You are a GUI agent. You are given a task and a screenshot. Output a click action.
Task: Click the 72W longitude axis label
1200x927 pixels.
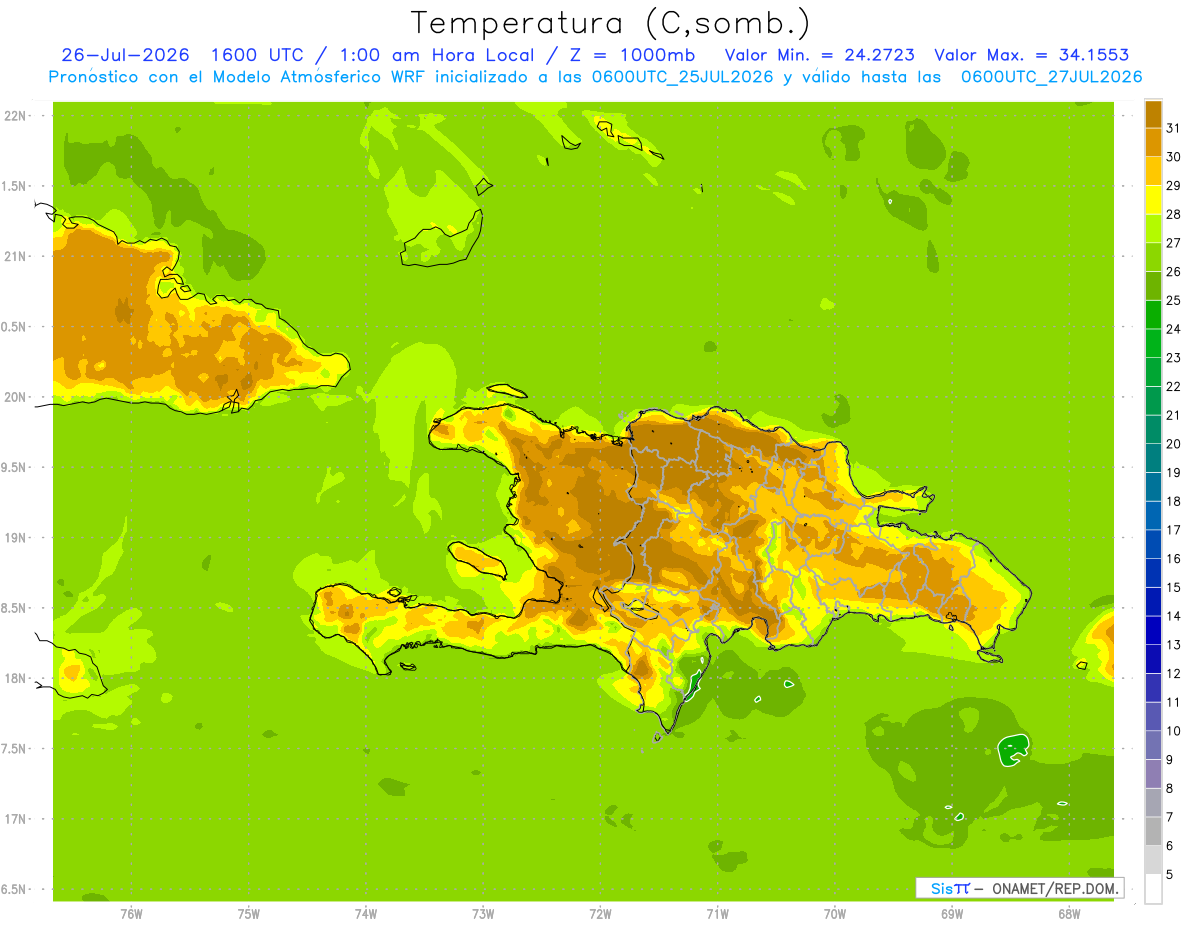click(600, 914)
